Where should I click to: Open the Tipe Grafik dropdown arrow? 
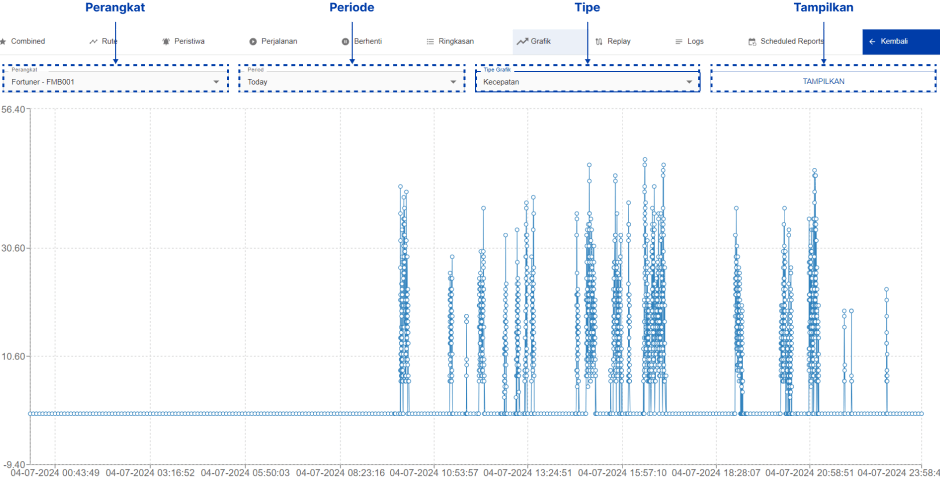[689, 82]
